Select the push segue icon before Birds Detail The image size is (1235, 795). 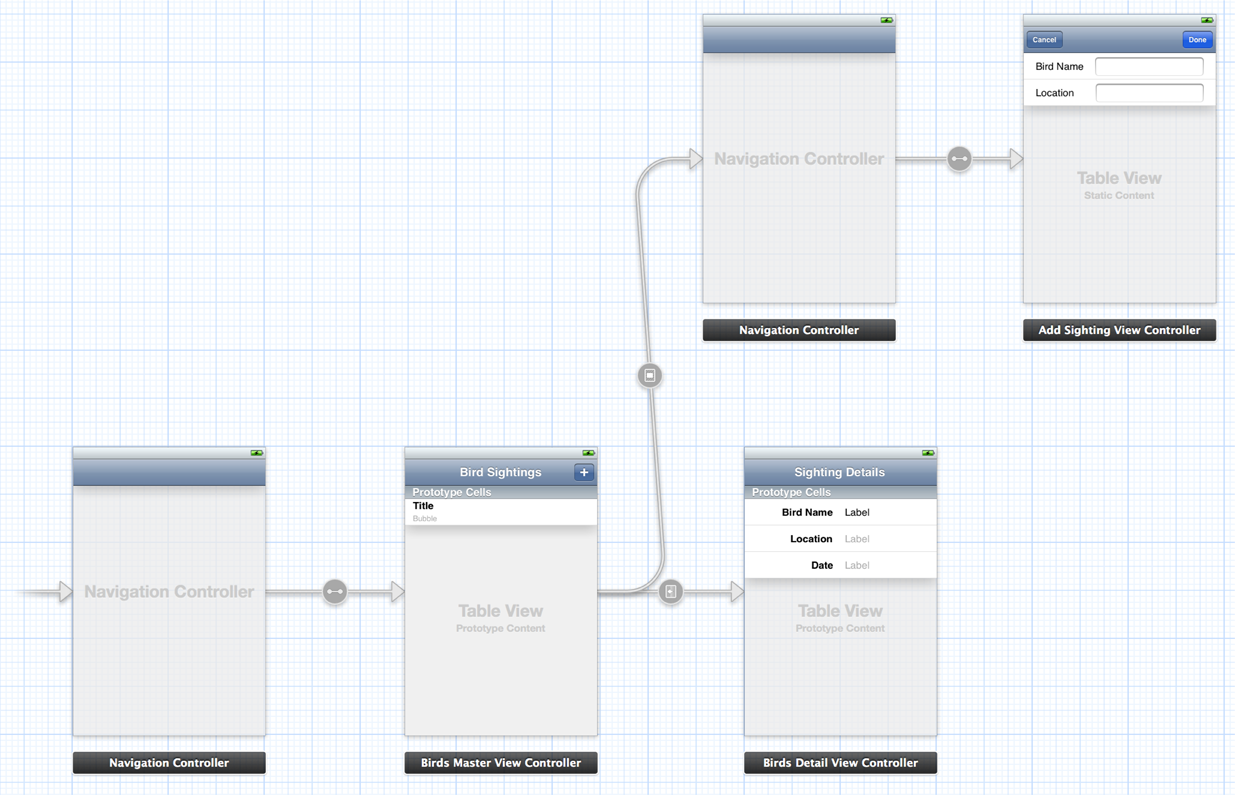click(671, 592)
